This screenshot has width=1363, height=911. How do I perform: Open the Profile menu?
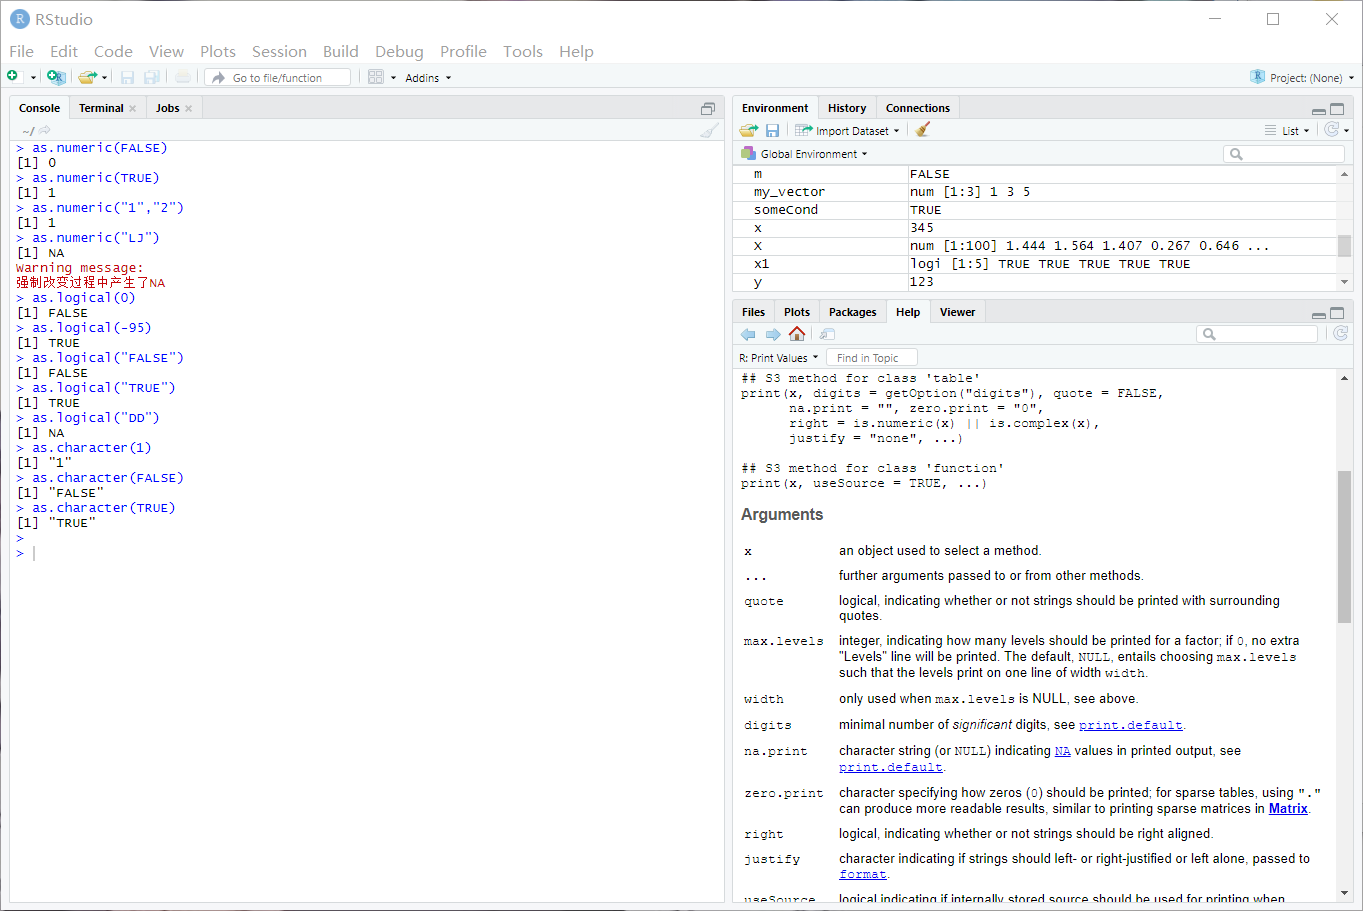463,51
